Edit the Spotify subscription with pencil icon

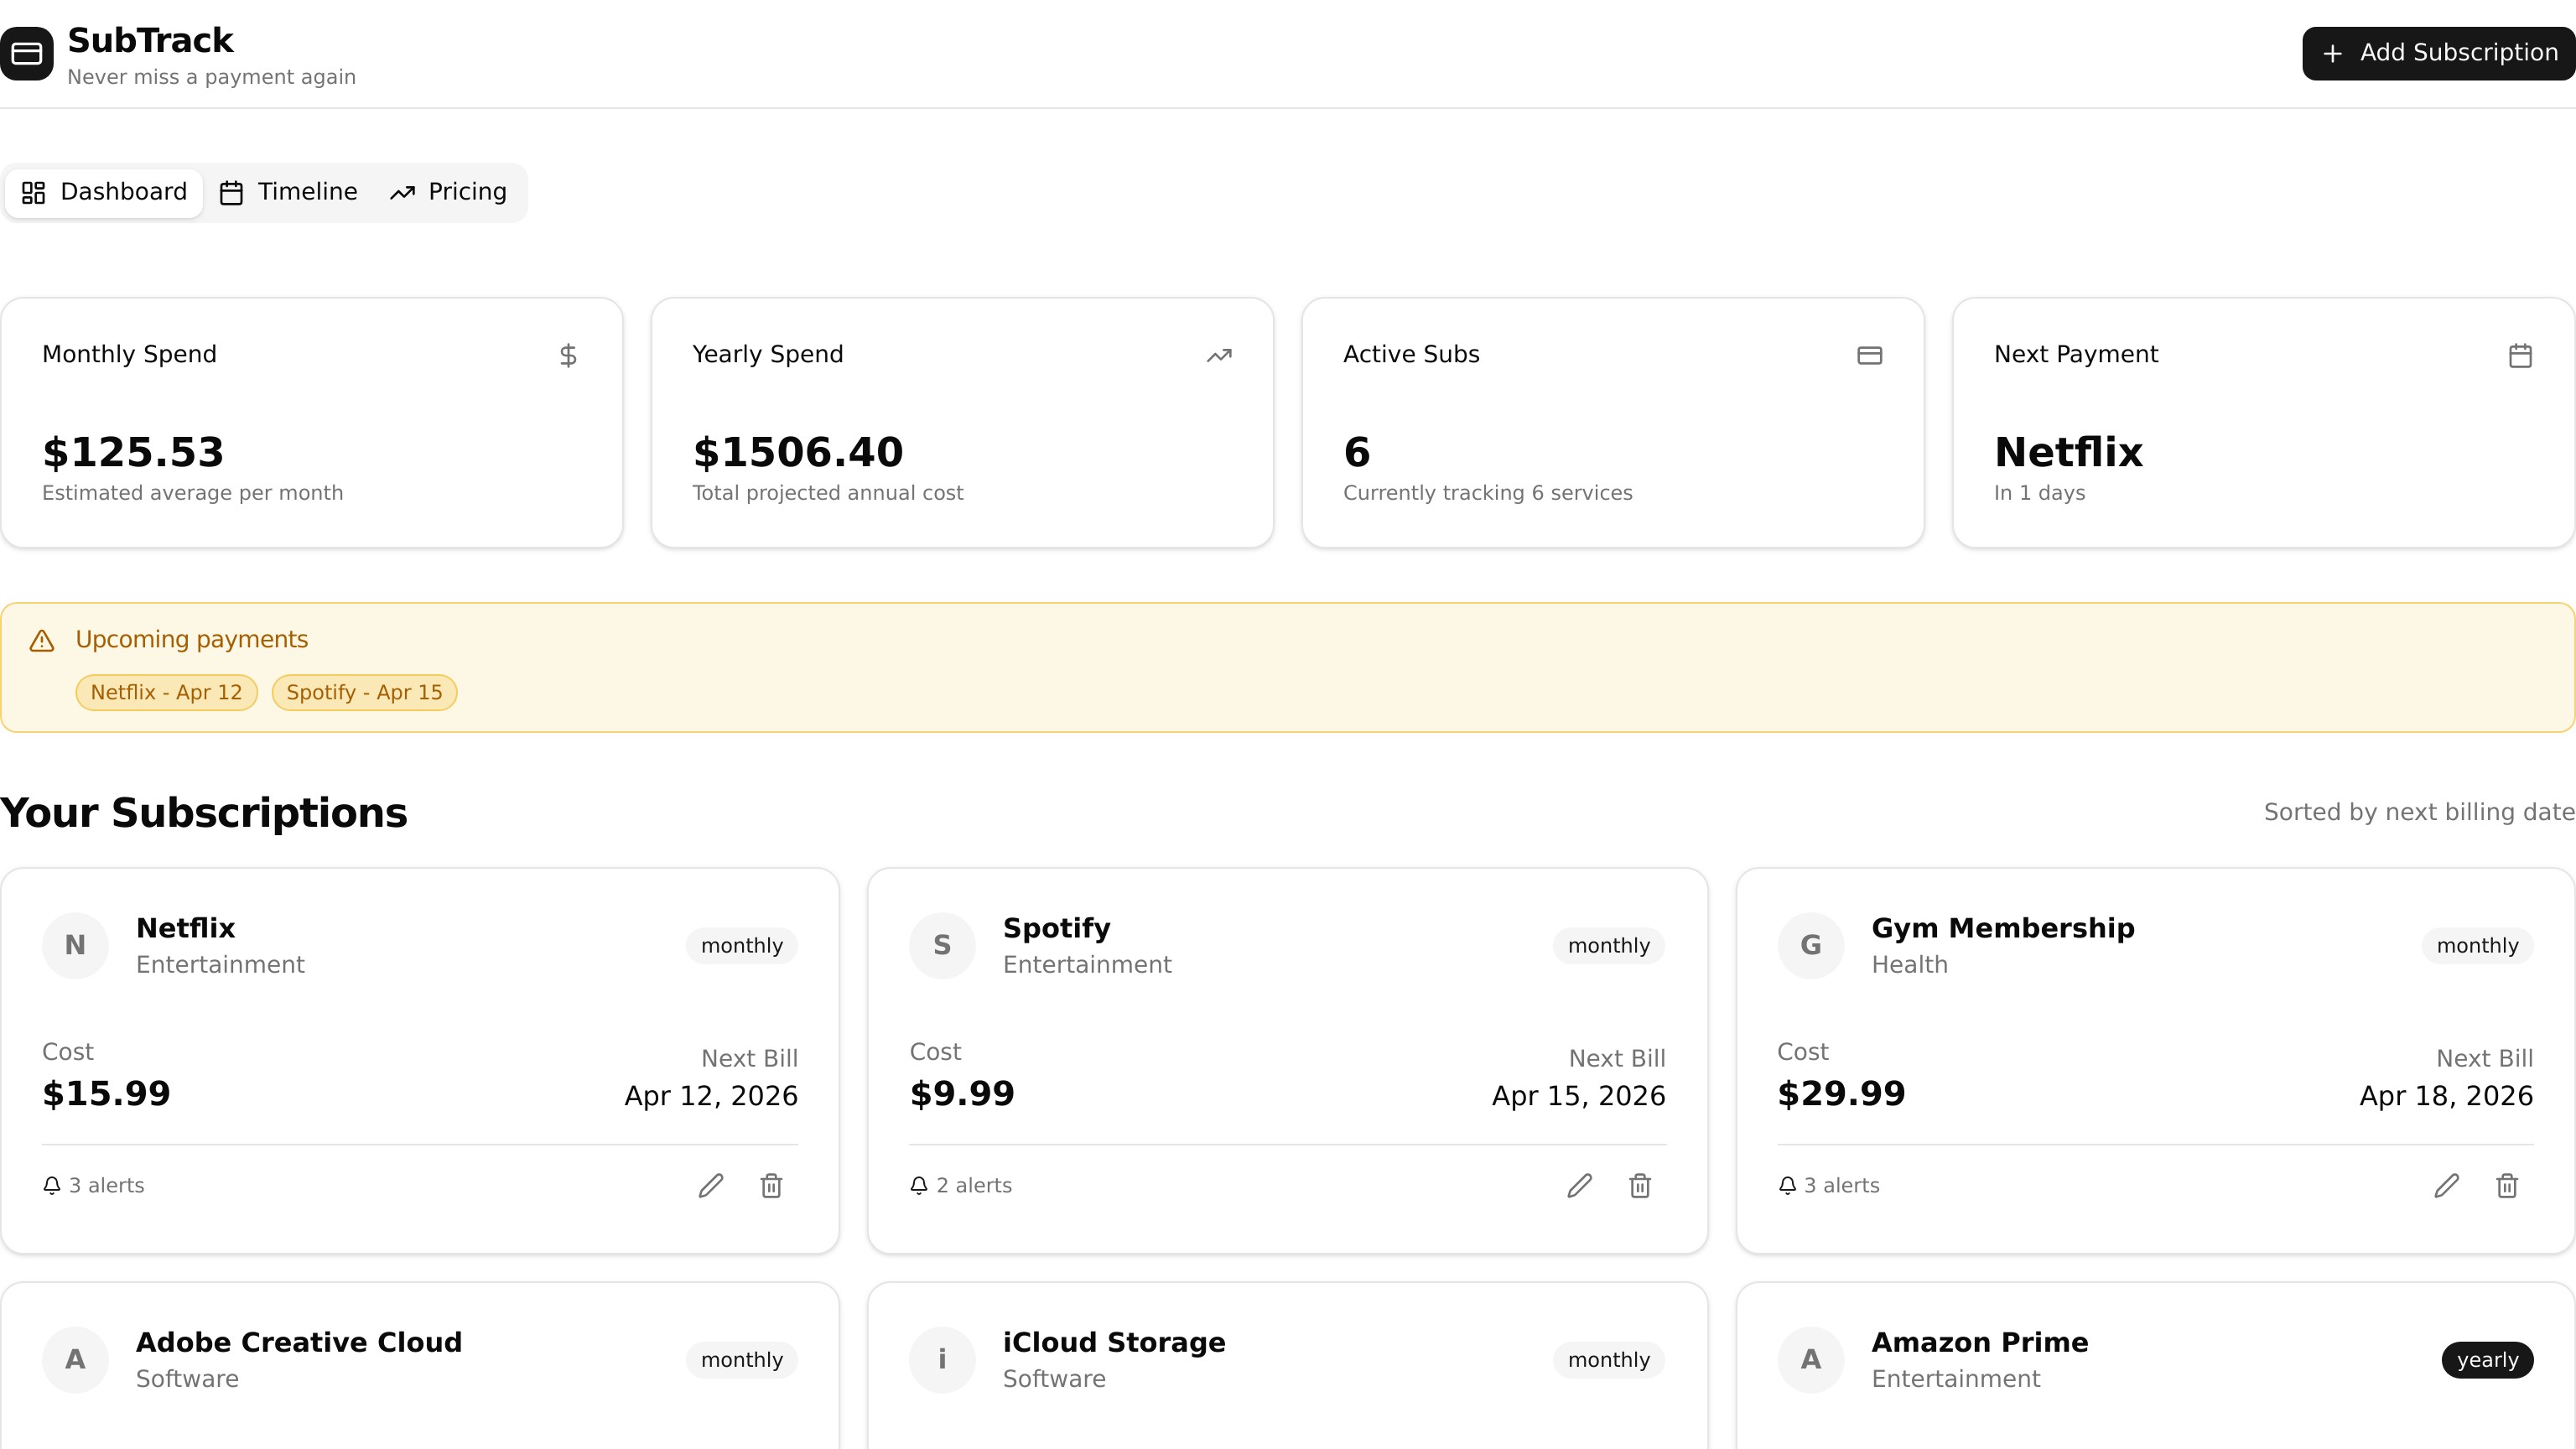[x=1579, y=1185]
